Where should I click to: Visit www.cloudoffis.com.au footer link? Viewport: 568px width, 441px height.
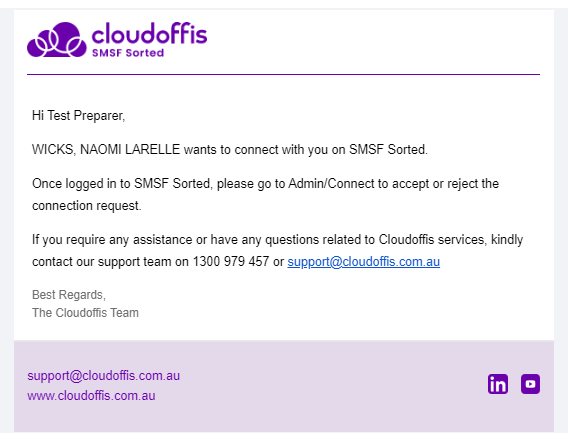[91, 396]
